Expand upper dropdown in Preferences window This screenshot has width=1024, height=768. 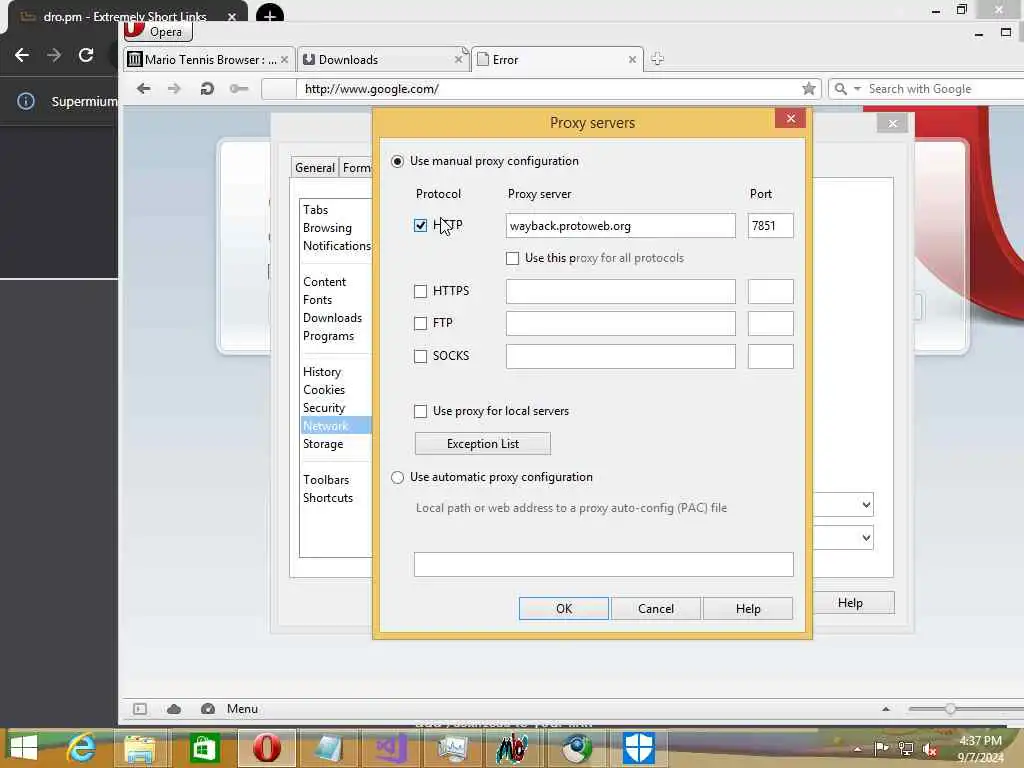click(x=866, y=504)
